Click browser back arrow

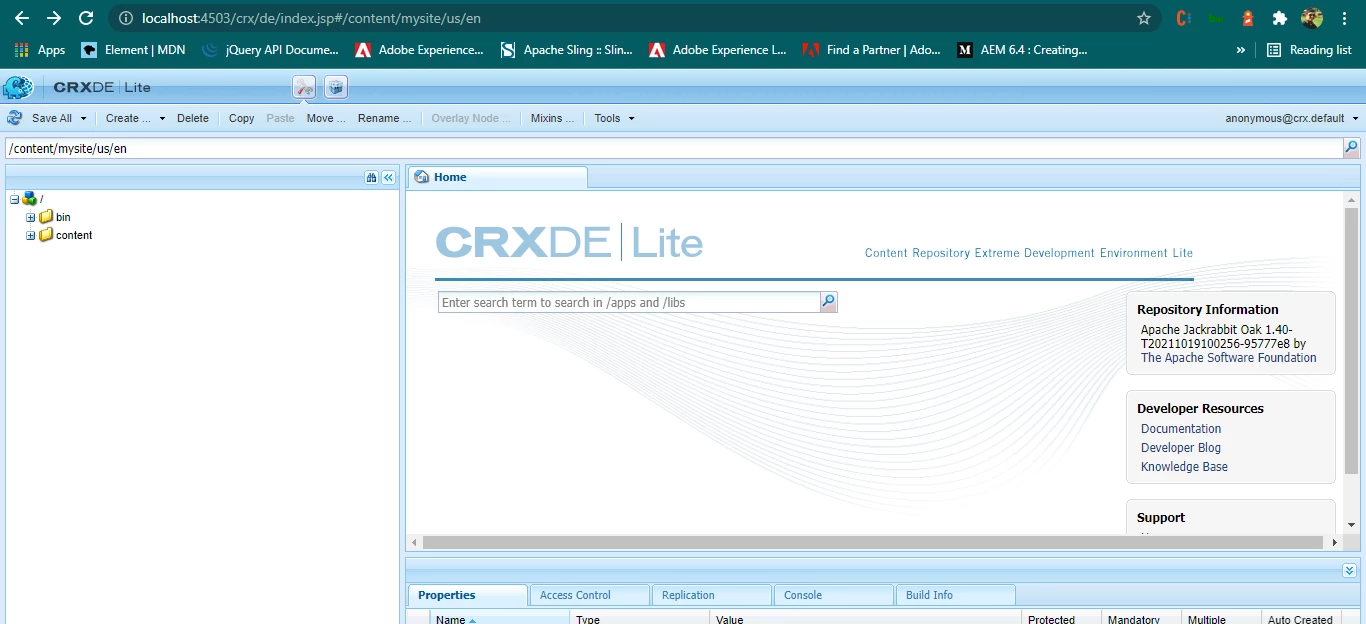(21, 18)
